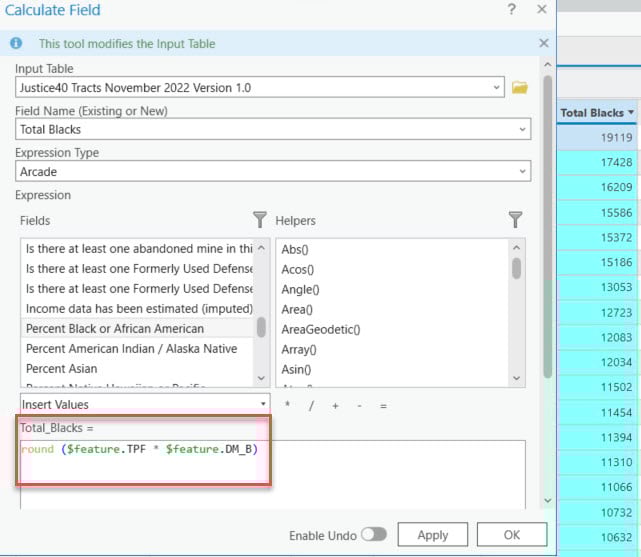Select table cell with value 11310
Screen dimensions: 641x557
tap(597, 462)
